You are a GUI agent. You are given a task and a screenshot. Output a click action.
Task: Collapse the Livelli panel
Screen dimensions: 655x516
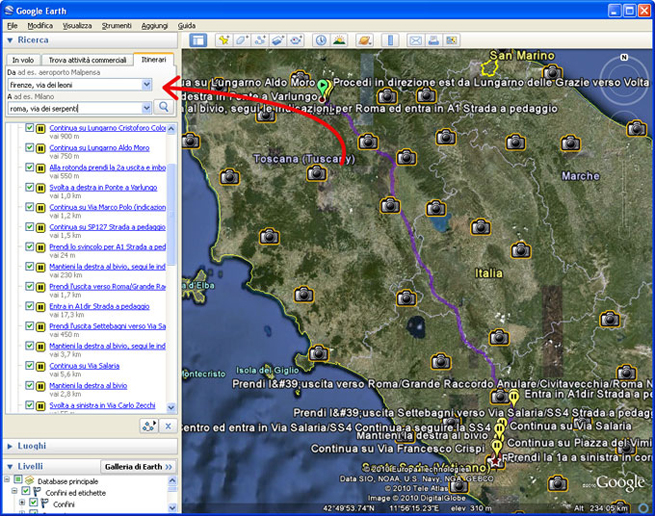point(10,467)
